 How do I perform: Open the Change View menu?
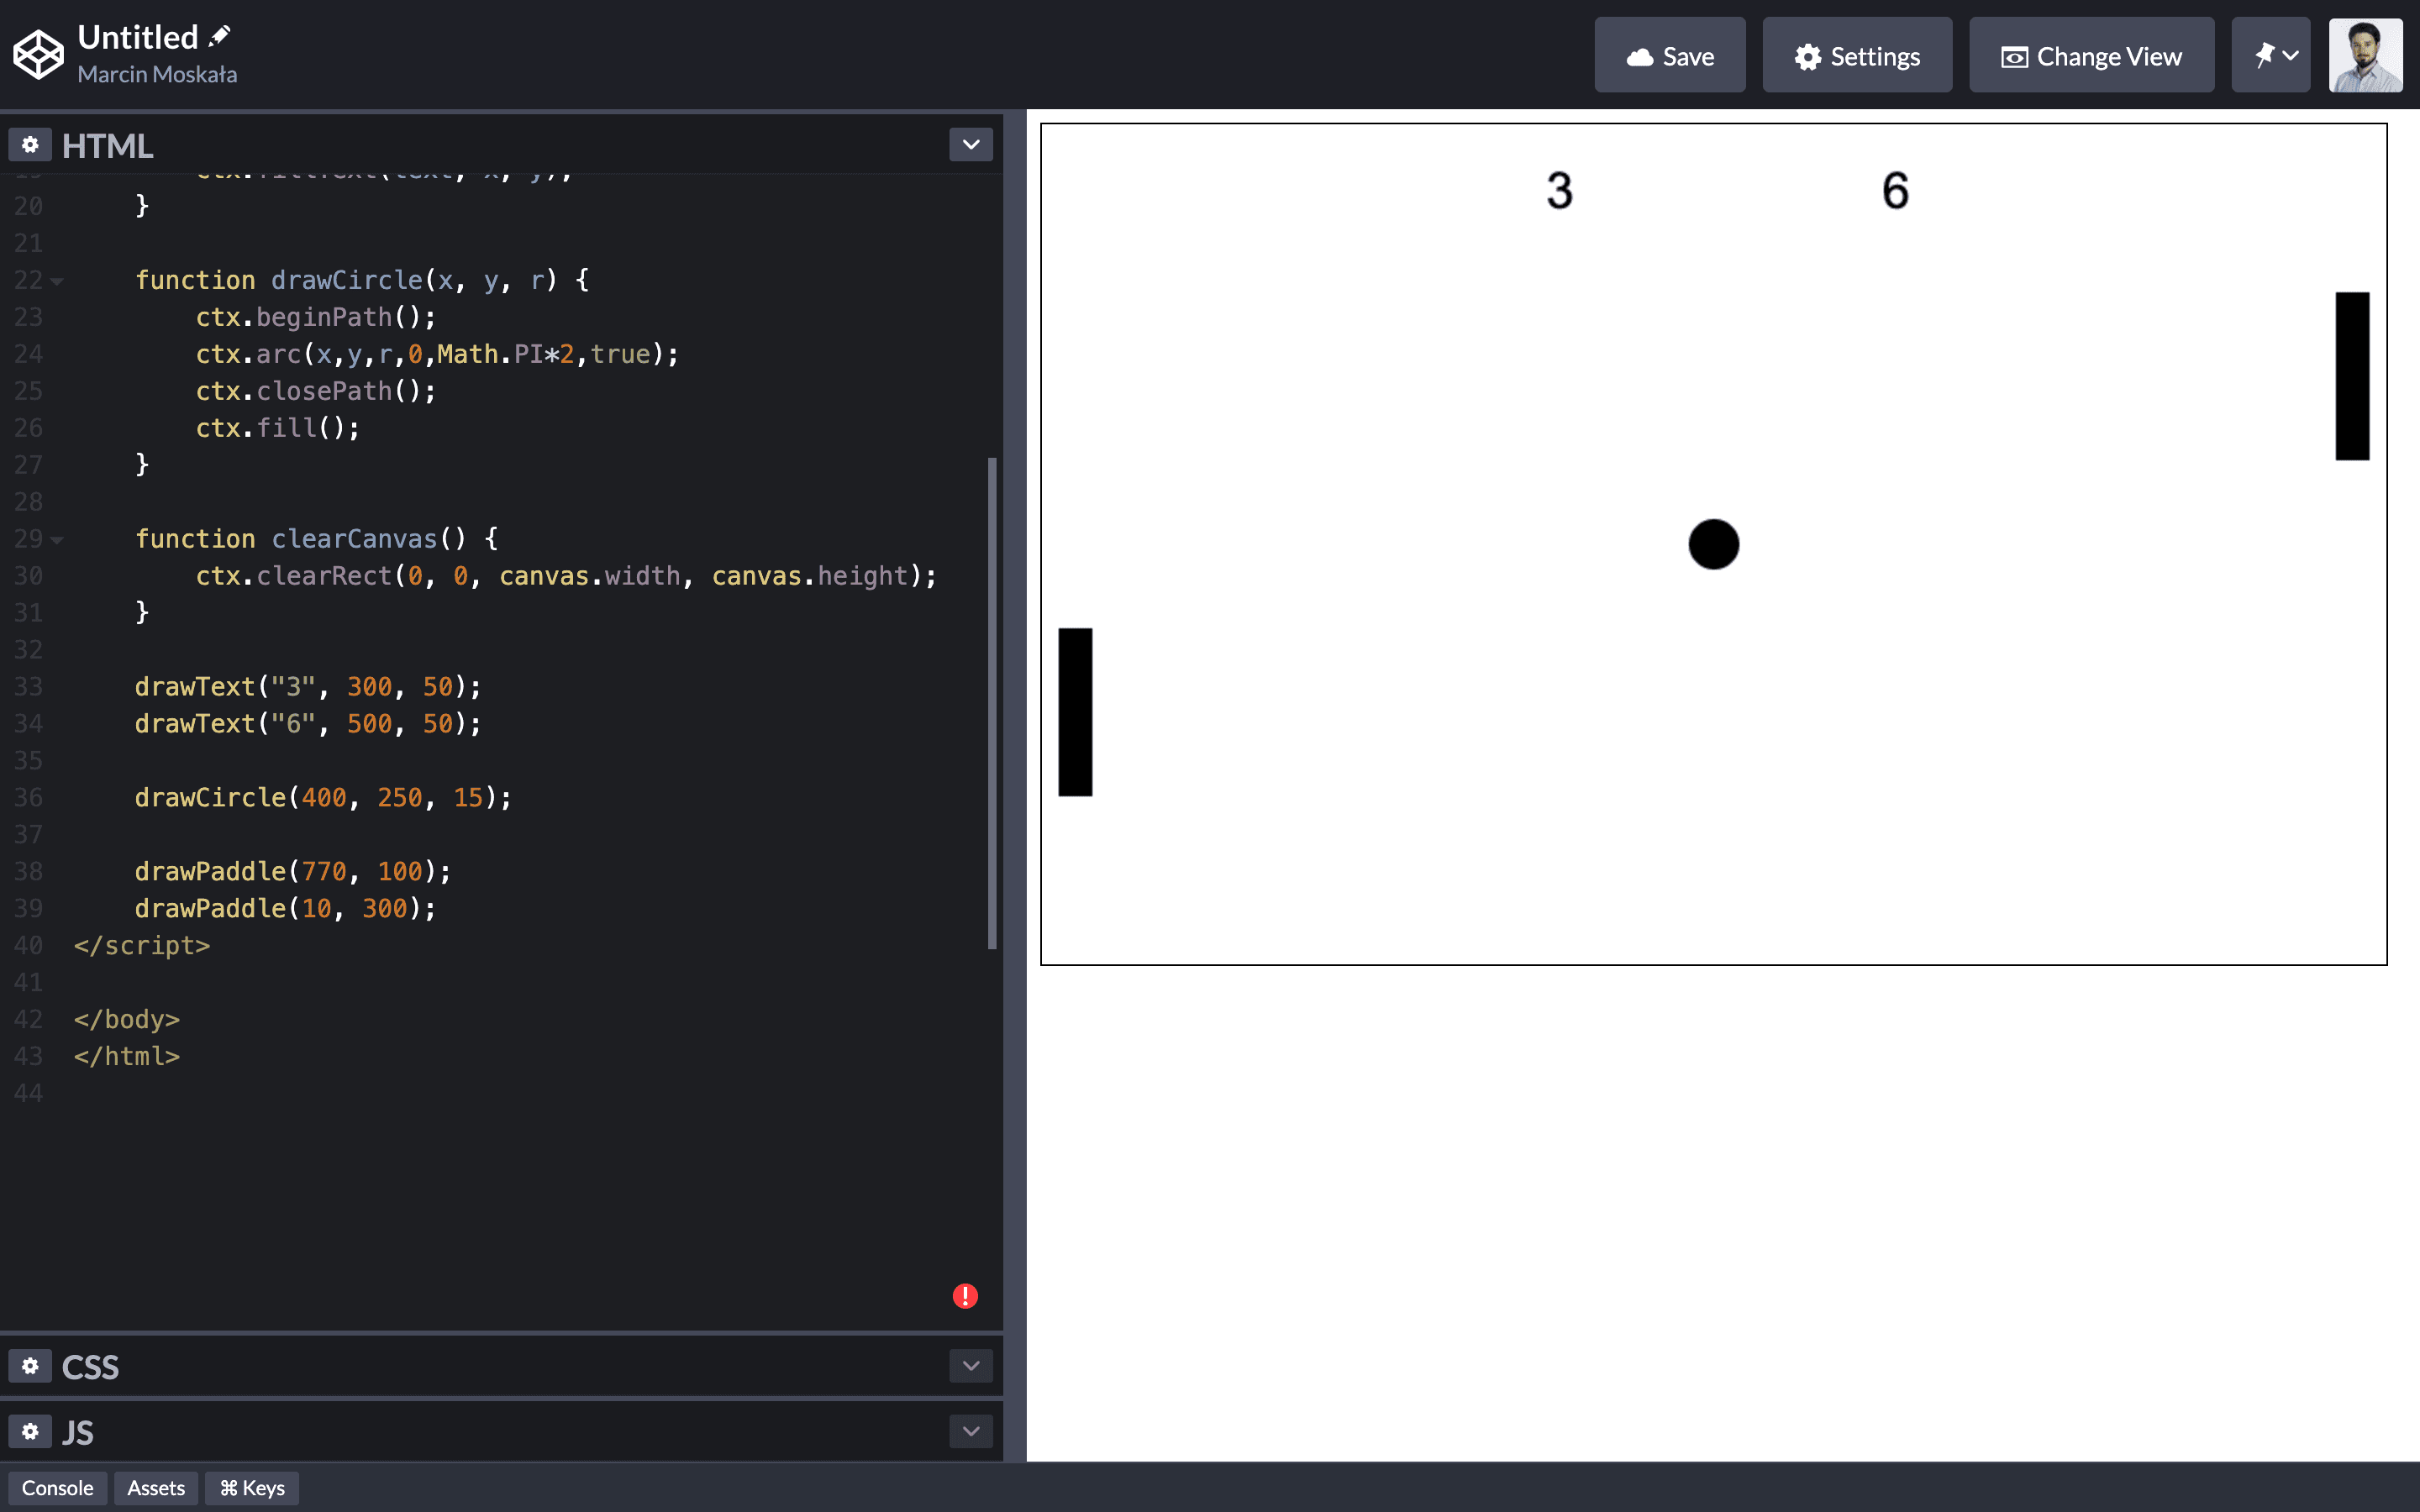(x=2091, y=55)
